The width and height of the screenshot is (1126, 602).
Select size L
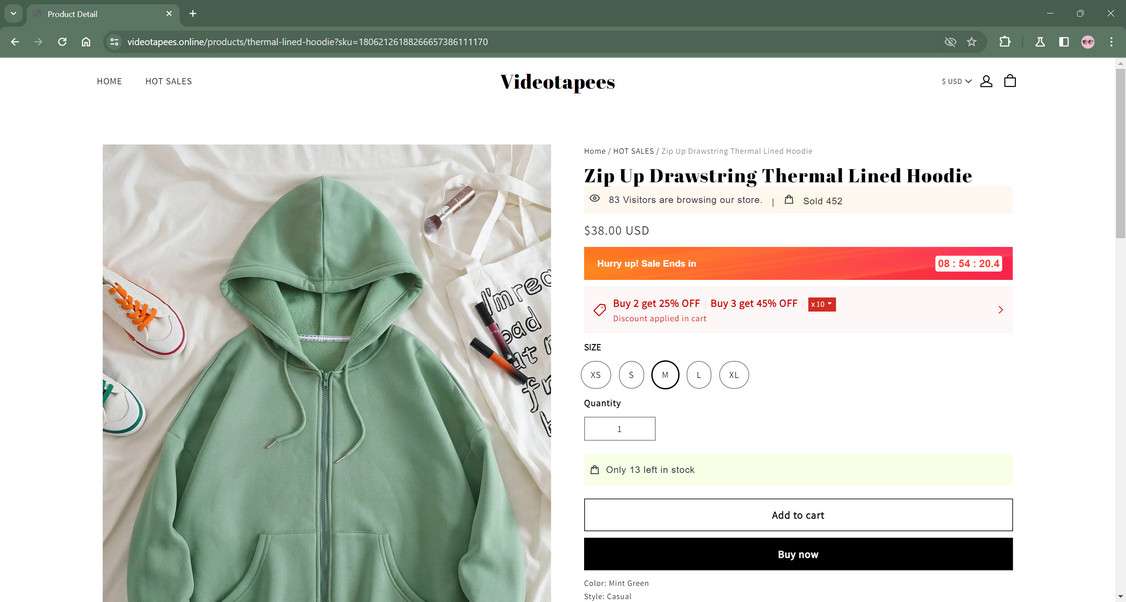[x=699, y=375]
